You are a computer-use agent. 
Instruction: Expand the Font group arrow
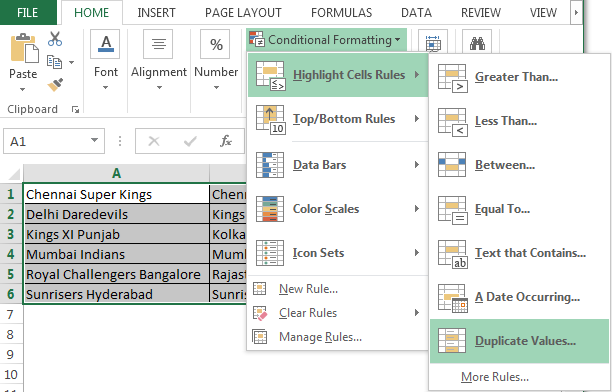(105, 88)
